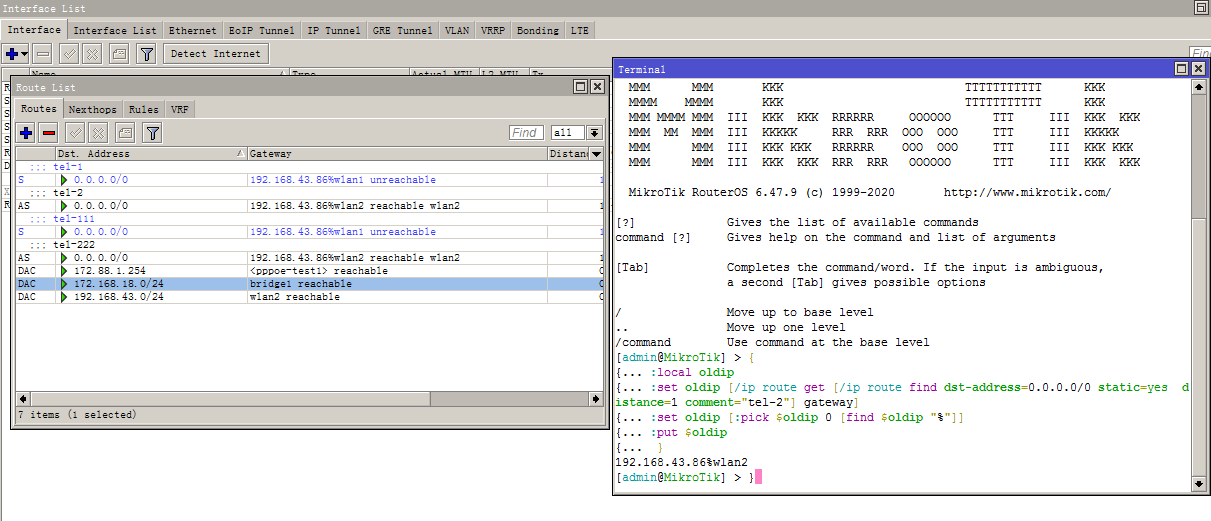This screenshot has height=521, width=1211.
Task: Open the column chooser dropdown after the Distance column
Action: click(597, 154)
